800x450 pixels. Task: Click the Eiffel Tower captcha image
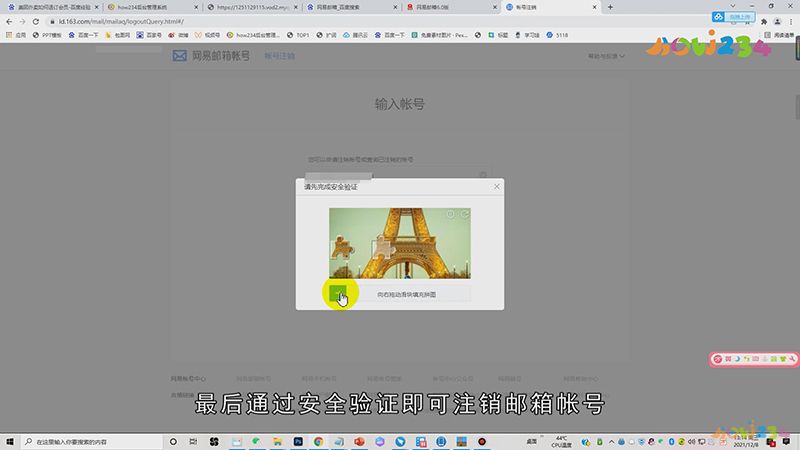click(399, 243)
